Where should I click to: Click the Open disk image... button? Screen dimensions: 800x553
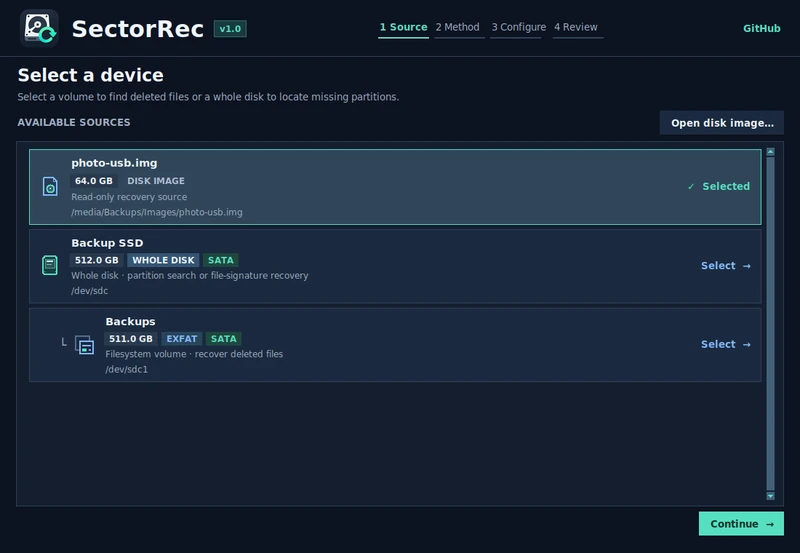click(x=722, y=123)
